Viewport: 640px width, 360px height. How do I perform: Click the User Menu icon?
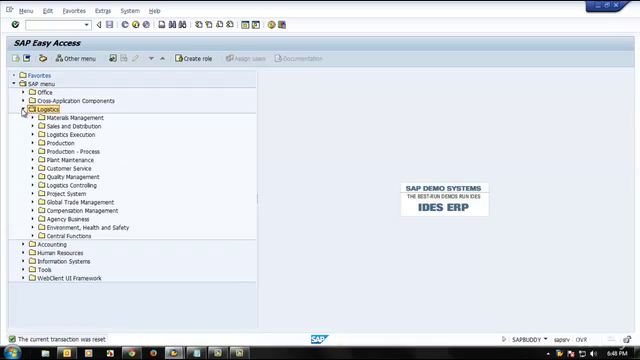16,58
